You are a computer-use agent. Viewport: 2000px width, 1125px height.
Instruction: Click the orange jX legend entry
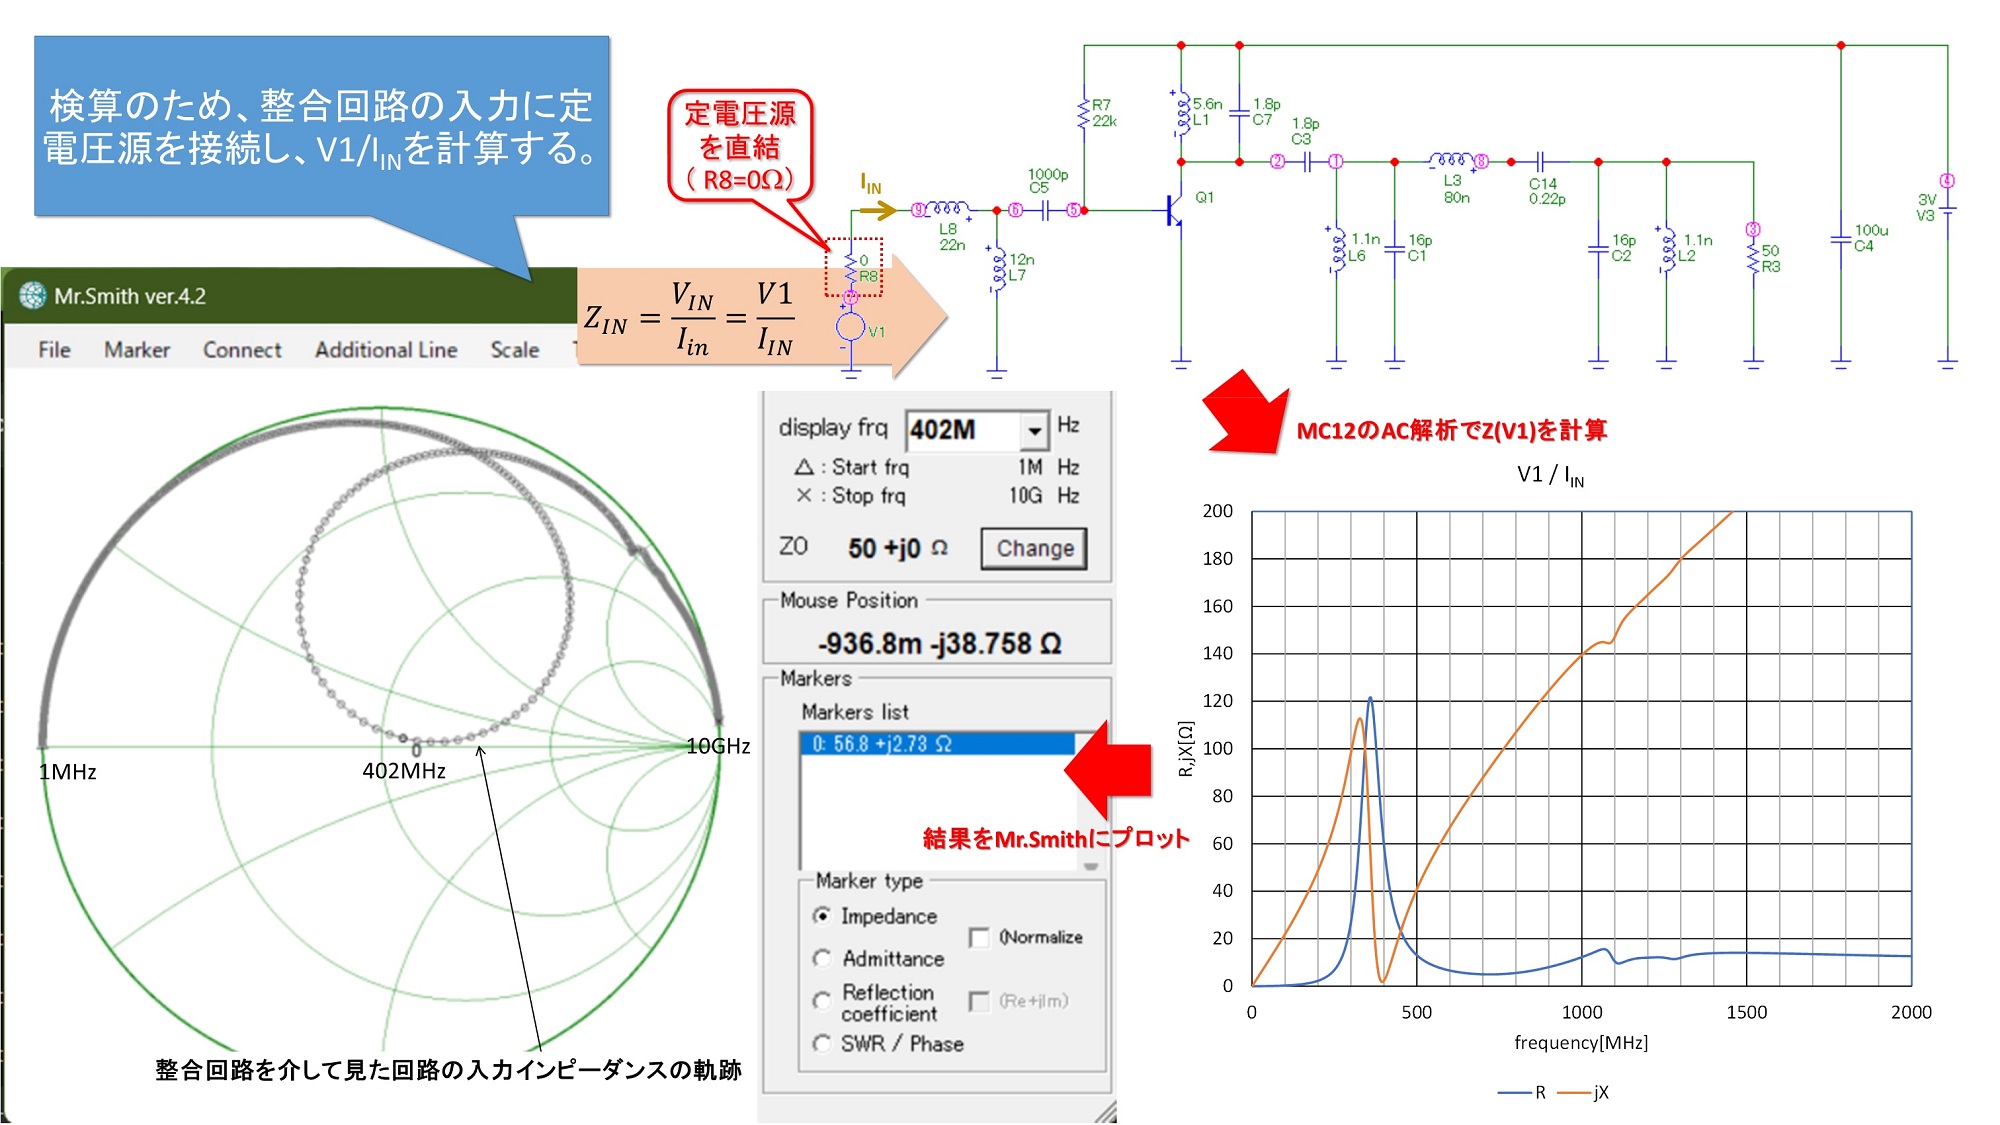coord(1584,1092)
